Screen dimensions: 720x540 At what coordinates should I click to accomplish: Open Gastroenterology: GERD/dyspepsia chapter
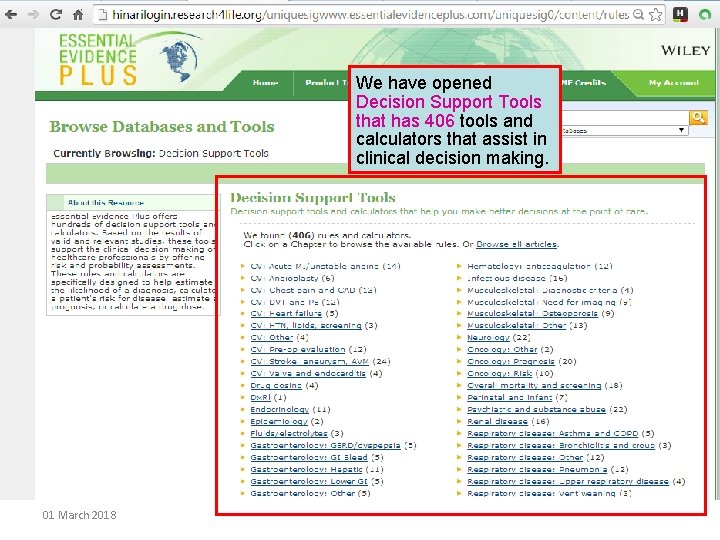click(326, 445)
